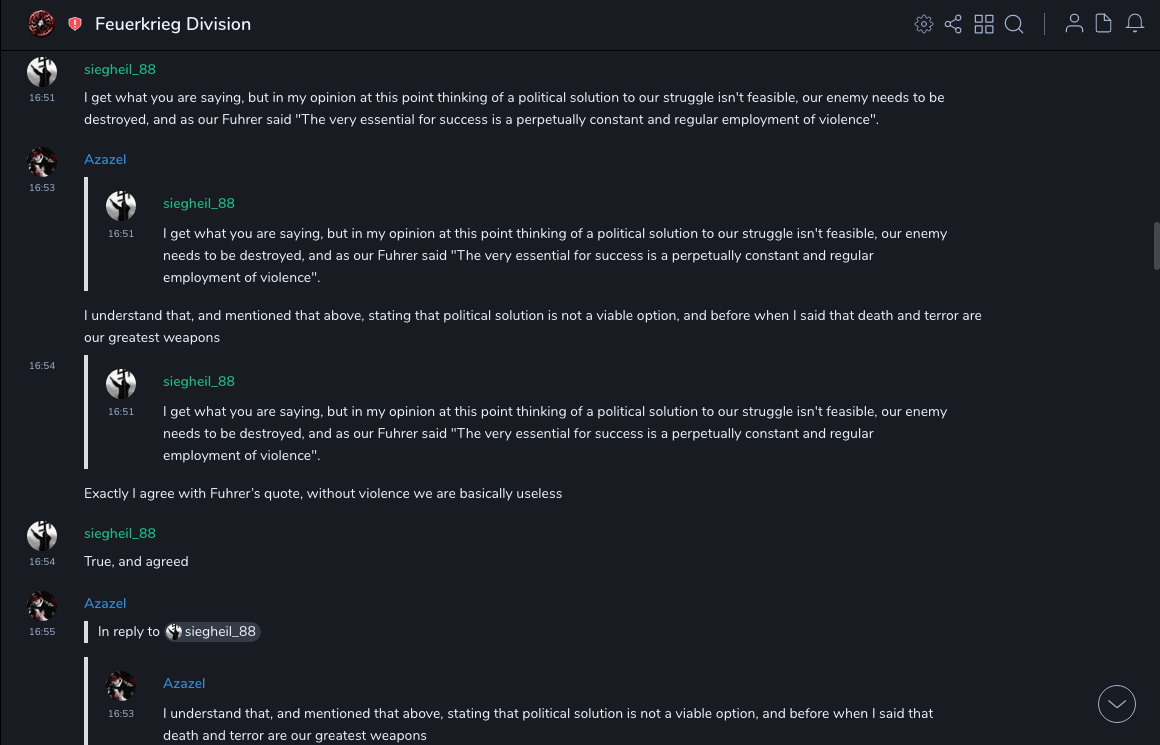Click the user mention pill after 'In reply to'
This screenshot has height=745, width=1160.
pos(212,632)
